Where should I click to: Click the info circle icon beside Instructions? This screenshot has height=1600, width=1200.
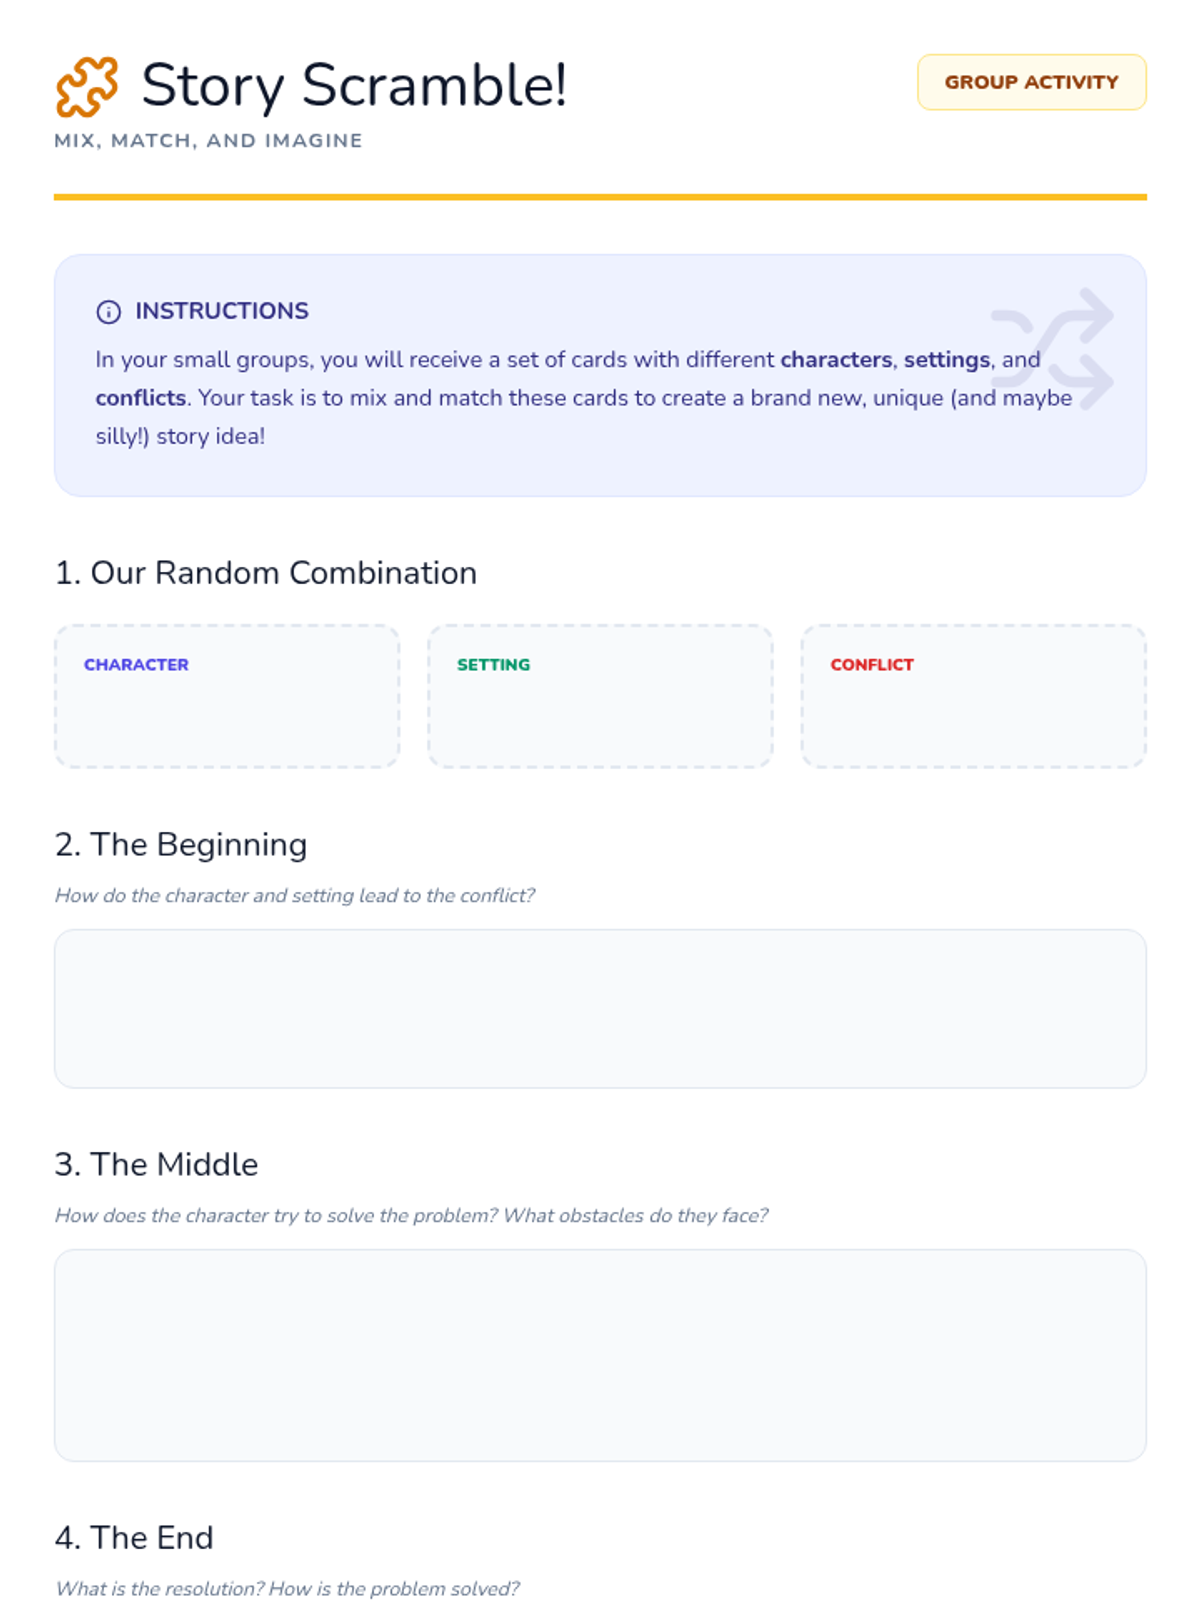click(108, 312)
